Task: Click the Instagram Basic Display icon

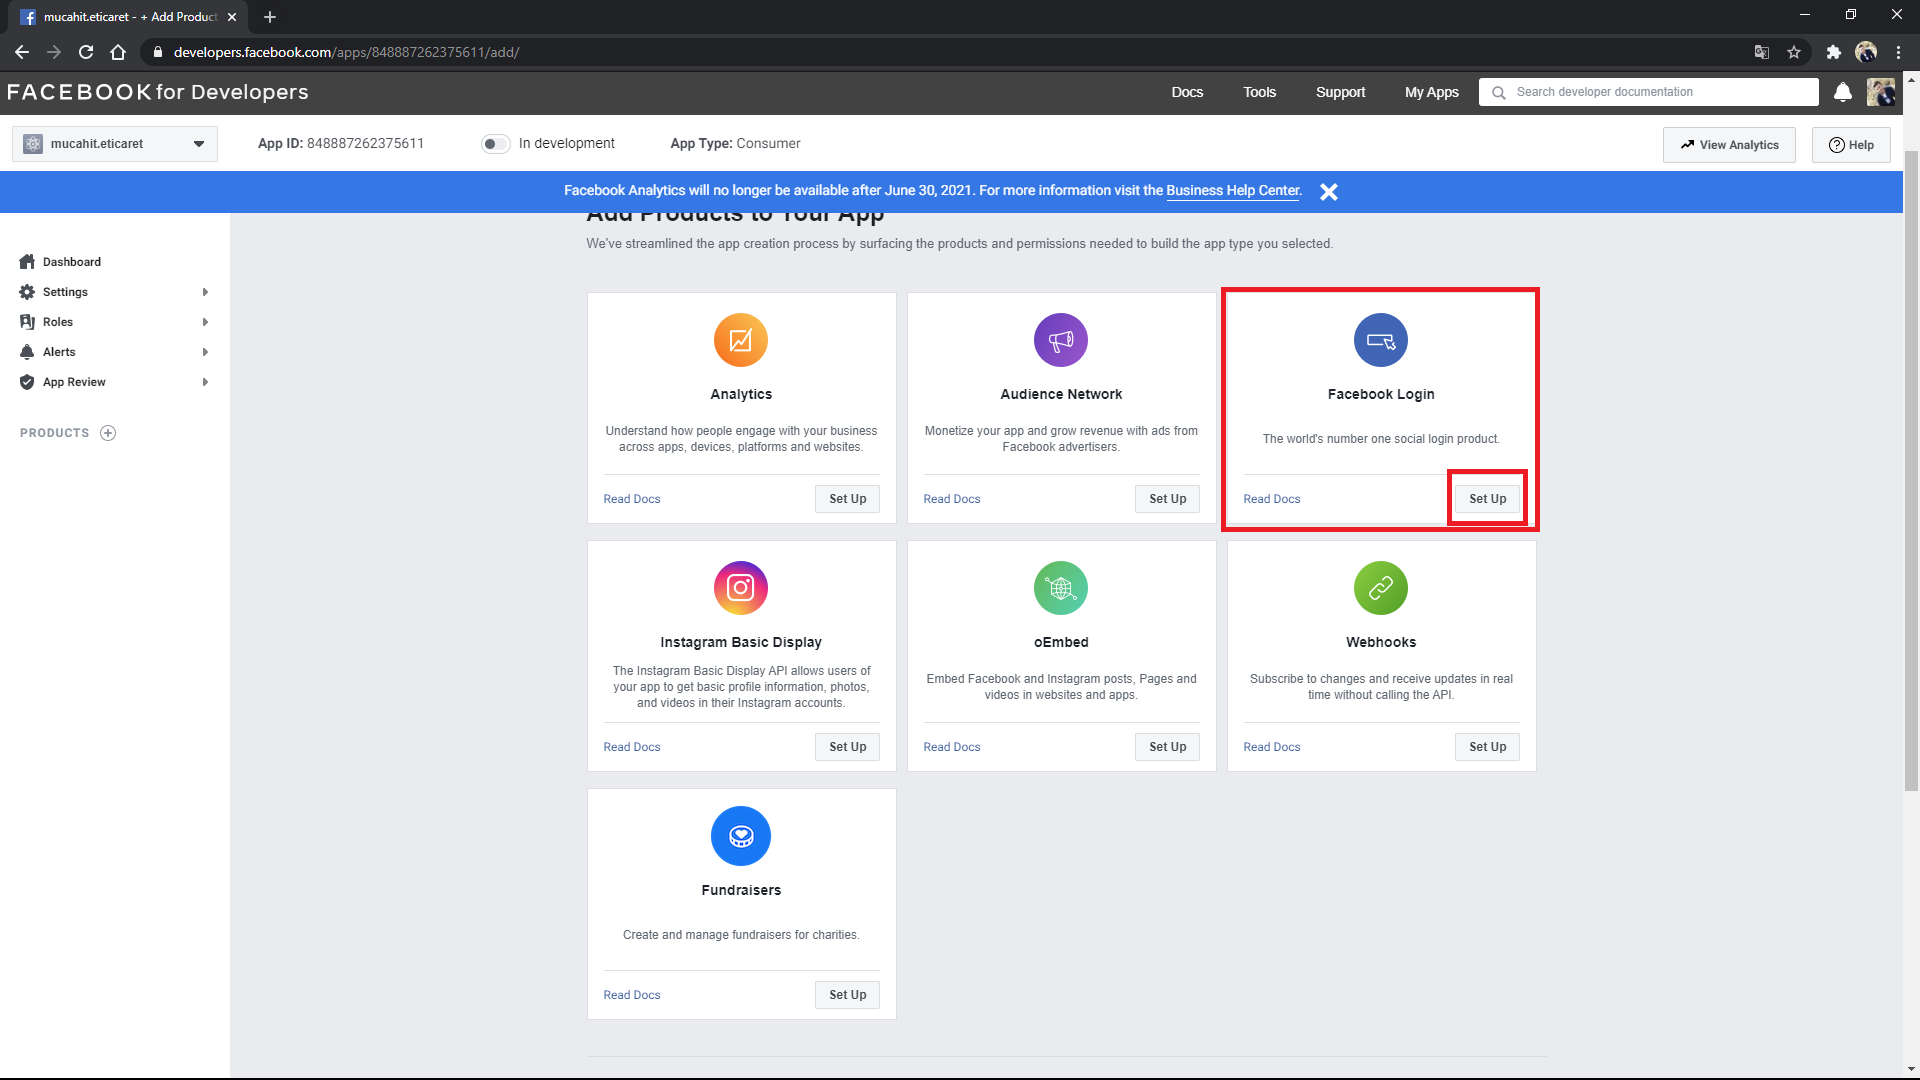Action: pos(741,588)
